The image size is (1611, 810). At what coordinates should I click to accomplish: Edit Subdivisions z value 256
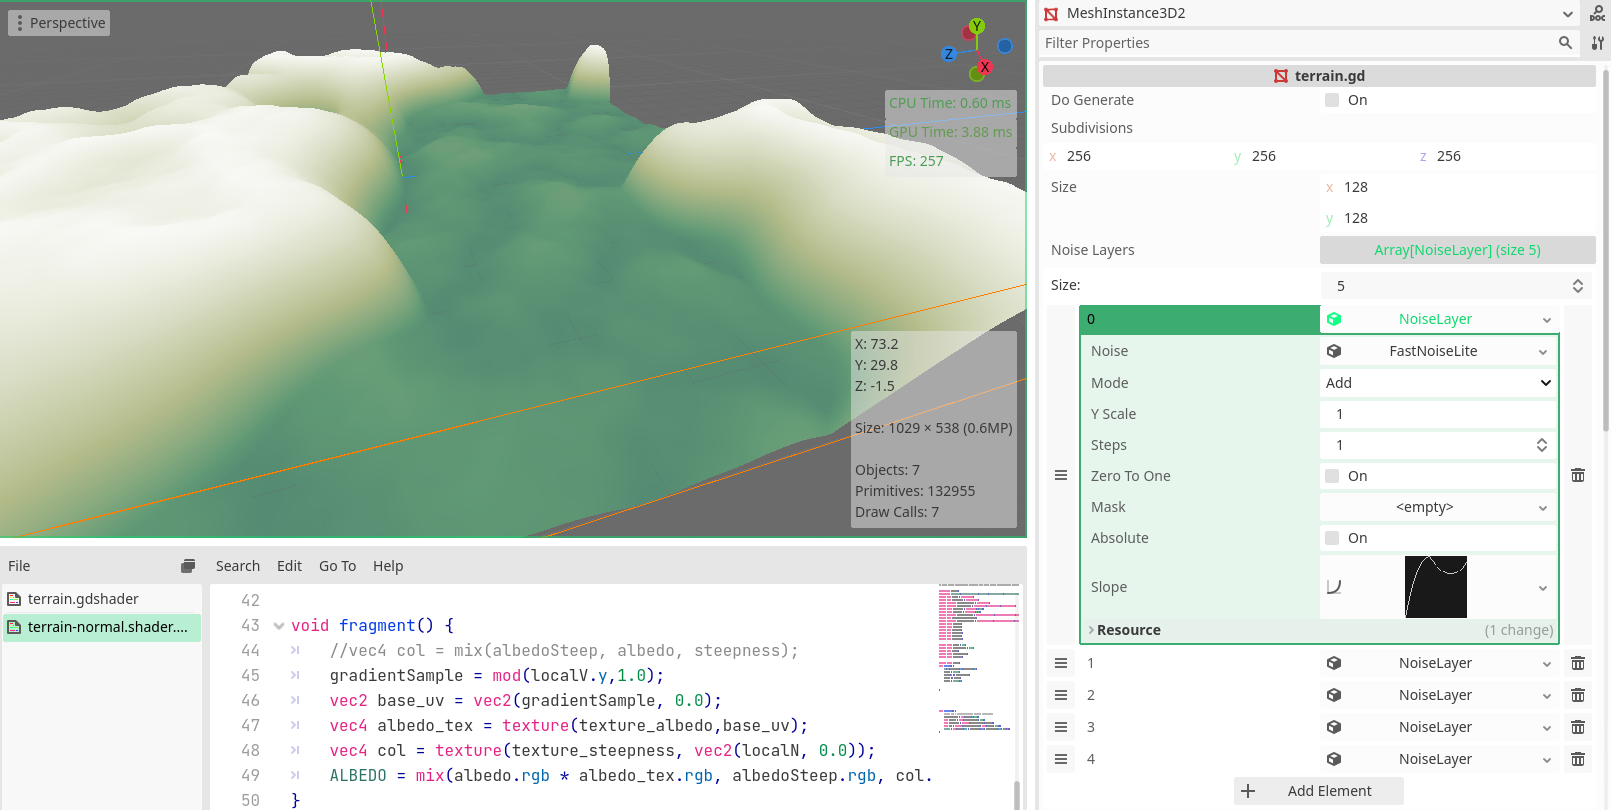(1507, 156)
